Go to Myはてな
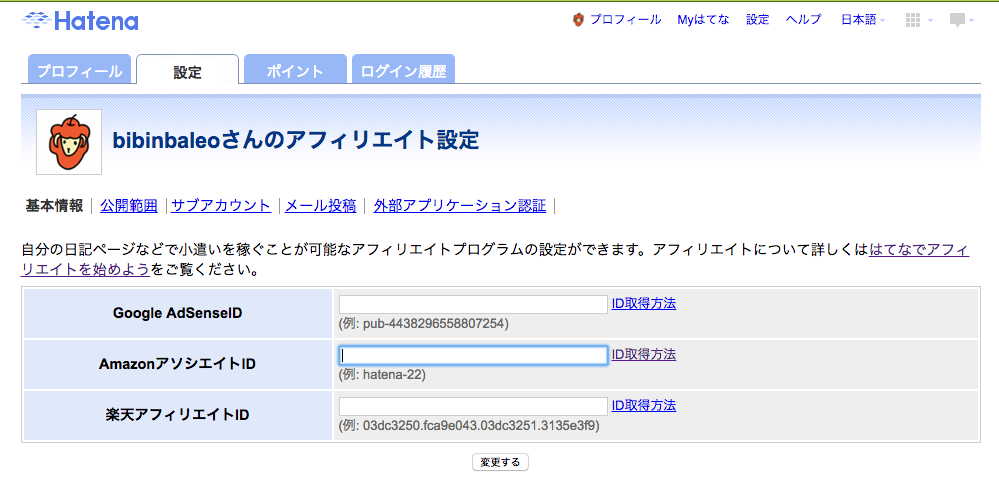 [703, 20]
